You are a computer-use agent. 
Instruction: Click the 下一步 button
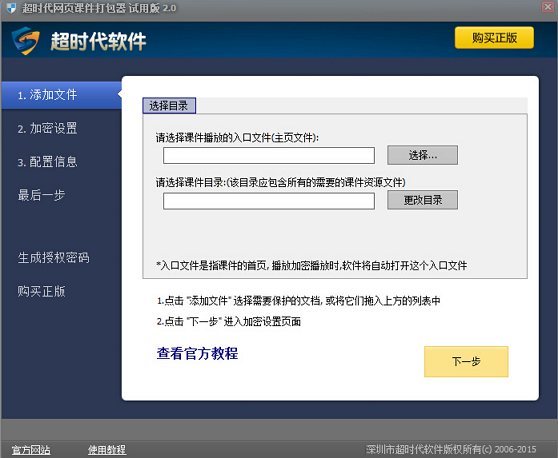point(466,361)
